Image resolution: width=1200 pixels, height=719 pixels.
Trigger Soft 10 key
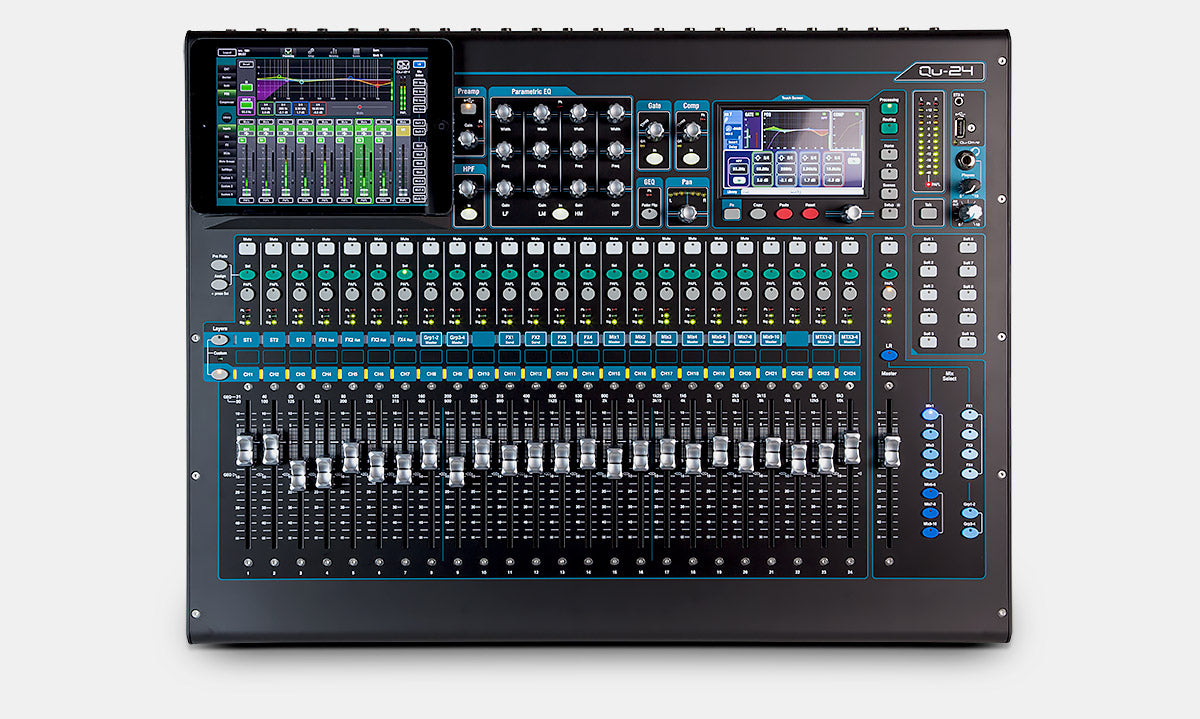point(967,342)
